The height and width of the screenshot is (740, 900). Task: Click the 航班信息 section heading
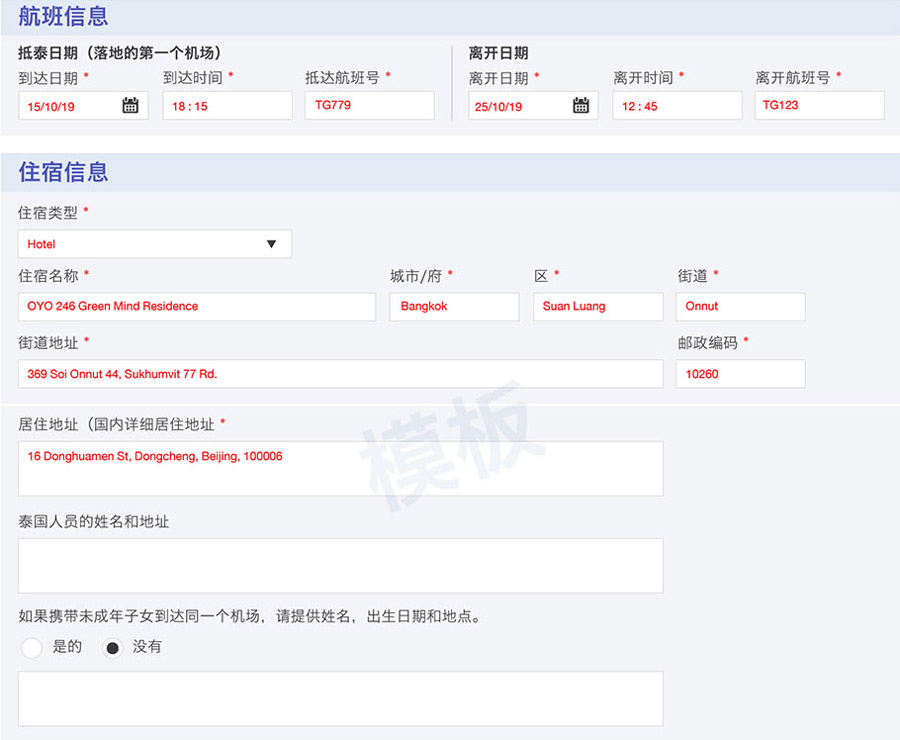(63, 16)
